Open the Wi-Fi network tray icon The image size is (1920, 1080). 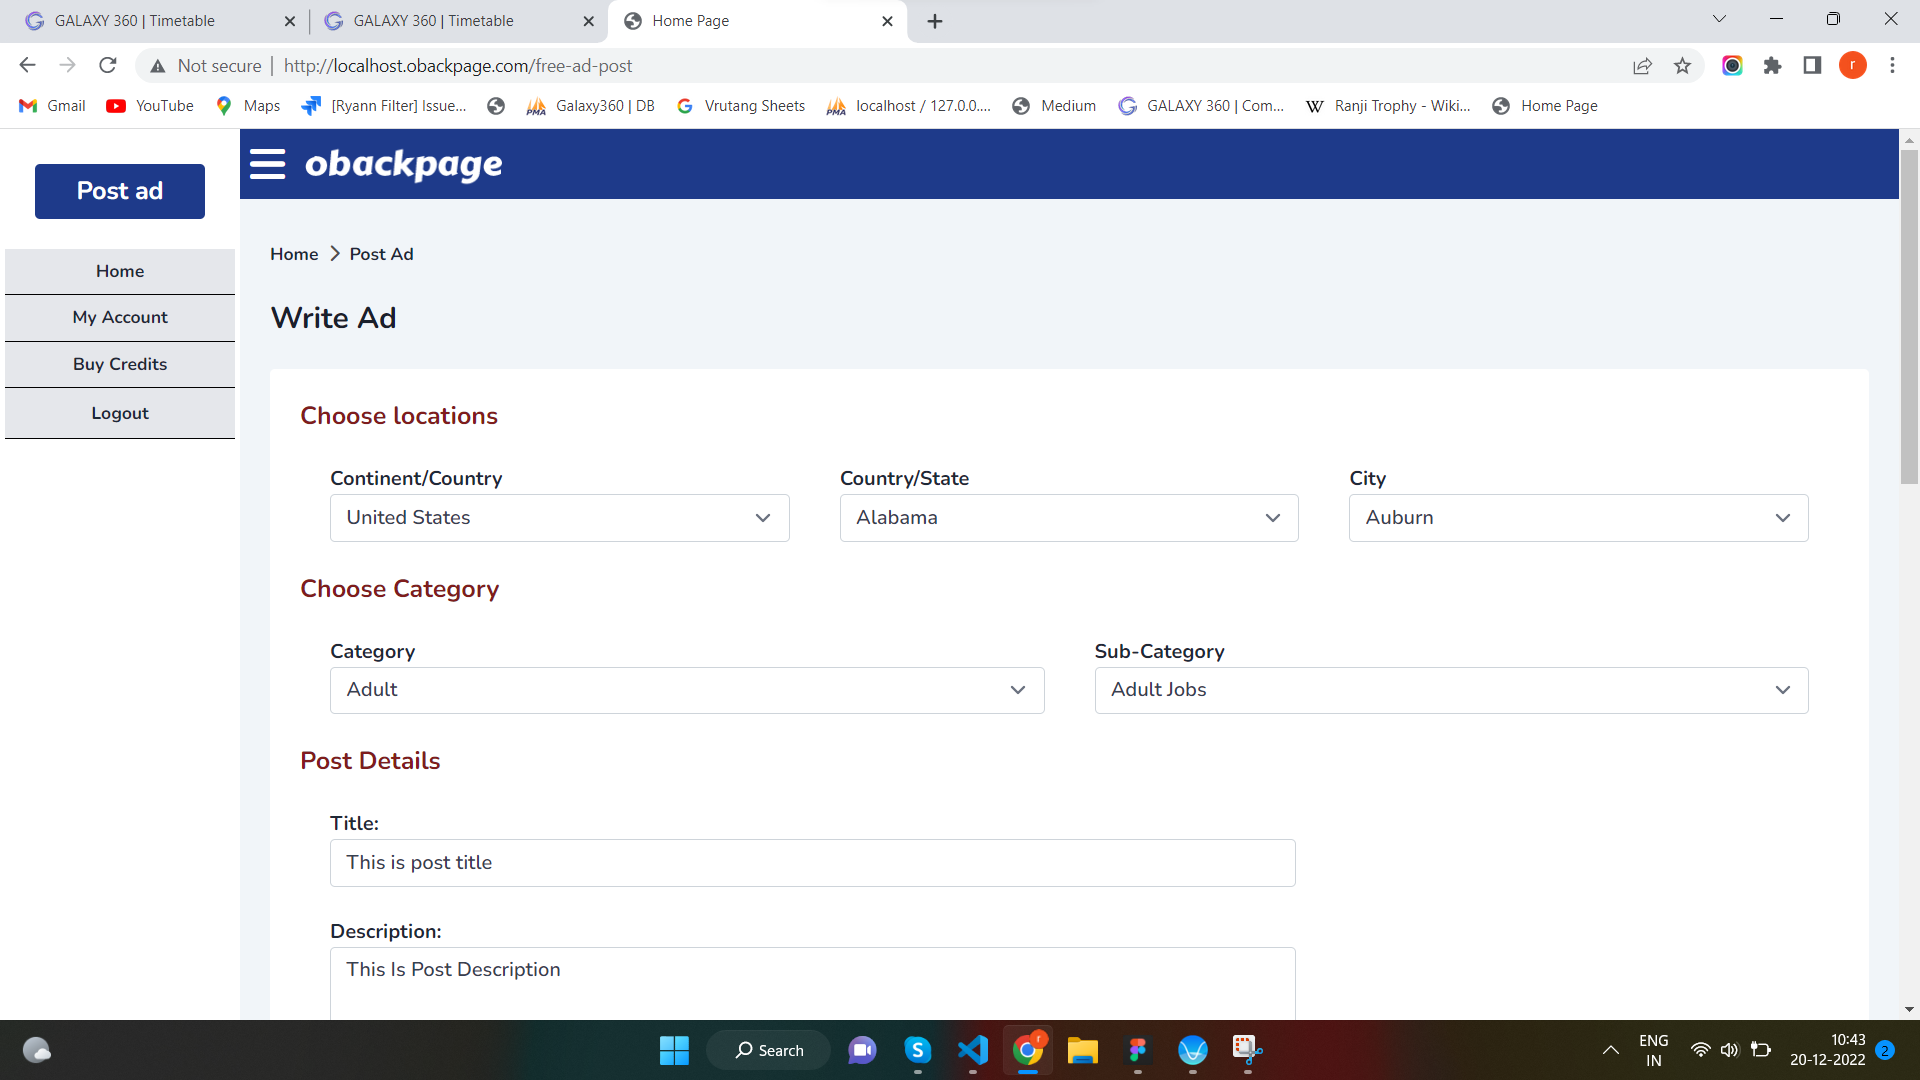click(x=1700, y=1050)
